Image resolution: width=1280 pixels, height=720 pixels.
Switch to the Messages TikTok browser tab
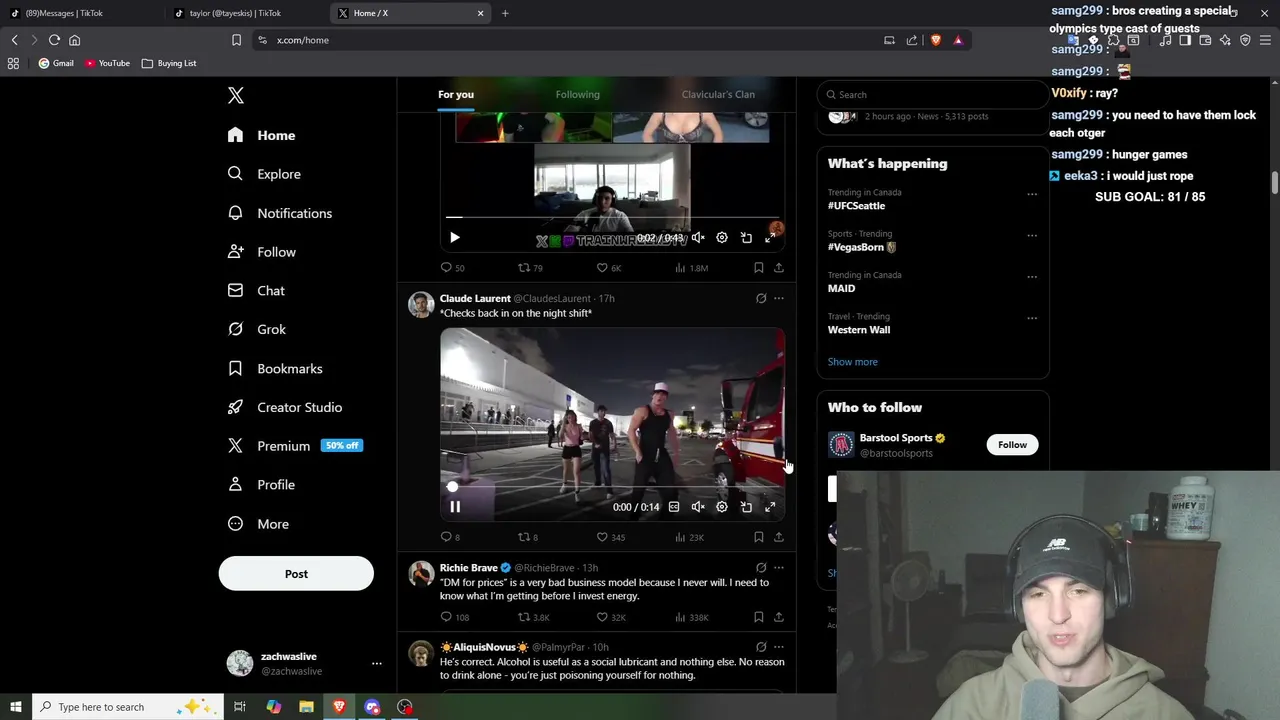click(82, 13)
